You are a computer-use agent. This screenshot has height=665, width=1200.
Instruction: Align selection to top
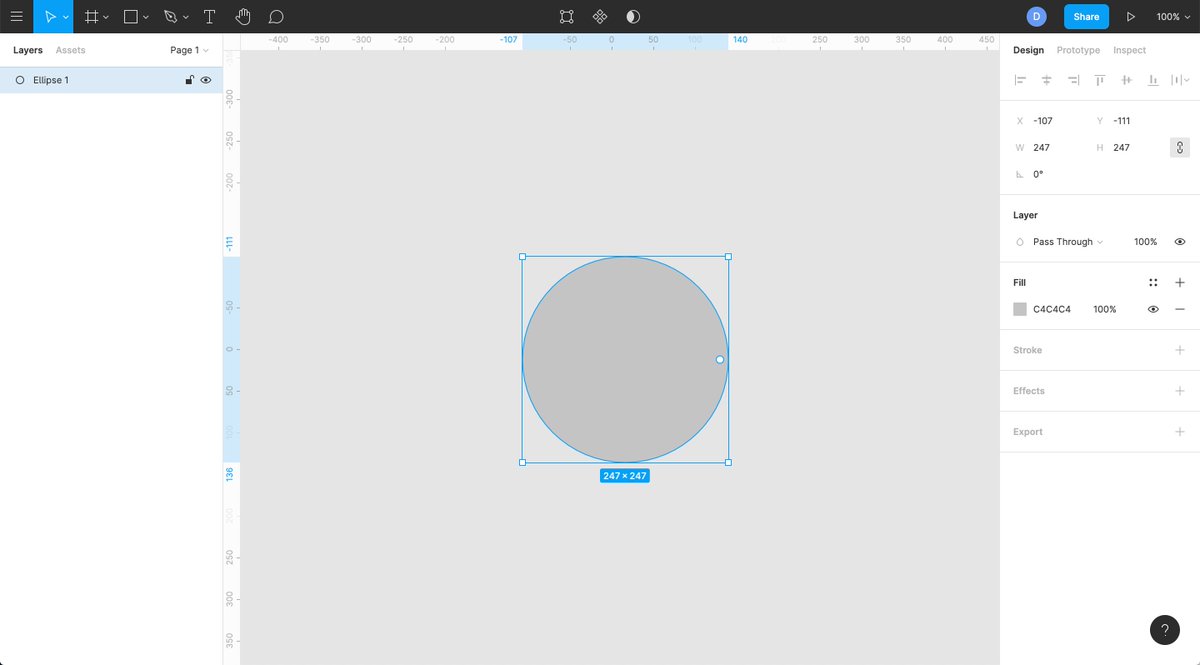click(x=1100, y=80)
